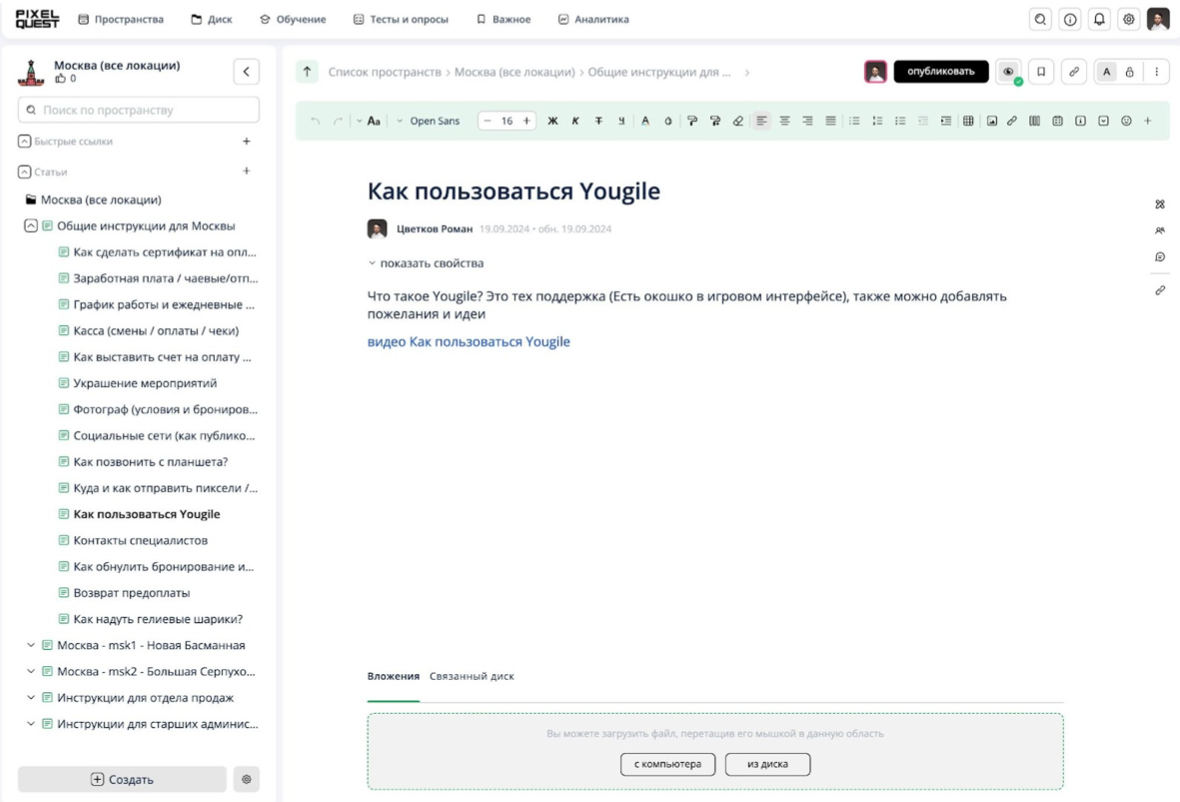Expand показать свойства
Viewport: 1180px width, 802px height.
(426, 263)
